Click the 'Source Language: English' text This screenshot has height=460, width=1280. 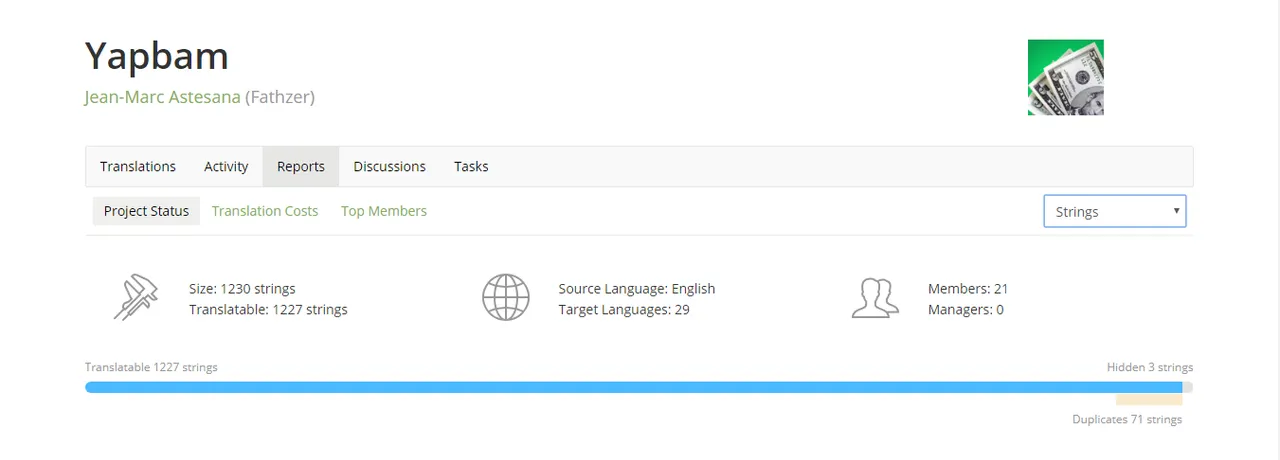click(637, 289)
